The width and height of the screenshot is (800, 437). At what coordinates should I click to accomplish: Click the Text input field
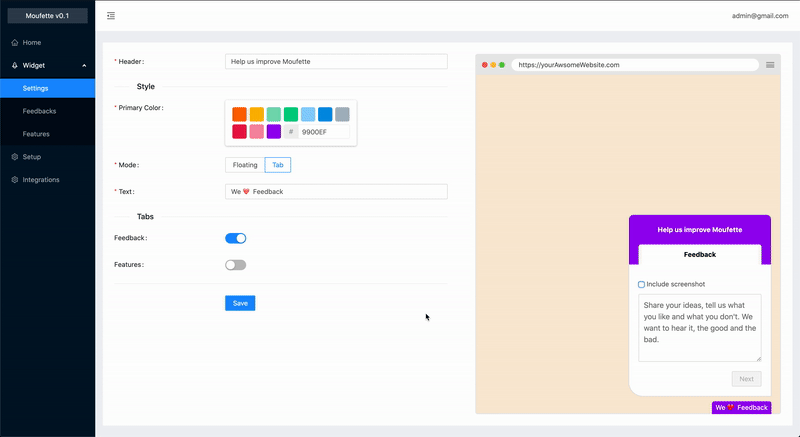[x=336, y=192]
